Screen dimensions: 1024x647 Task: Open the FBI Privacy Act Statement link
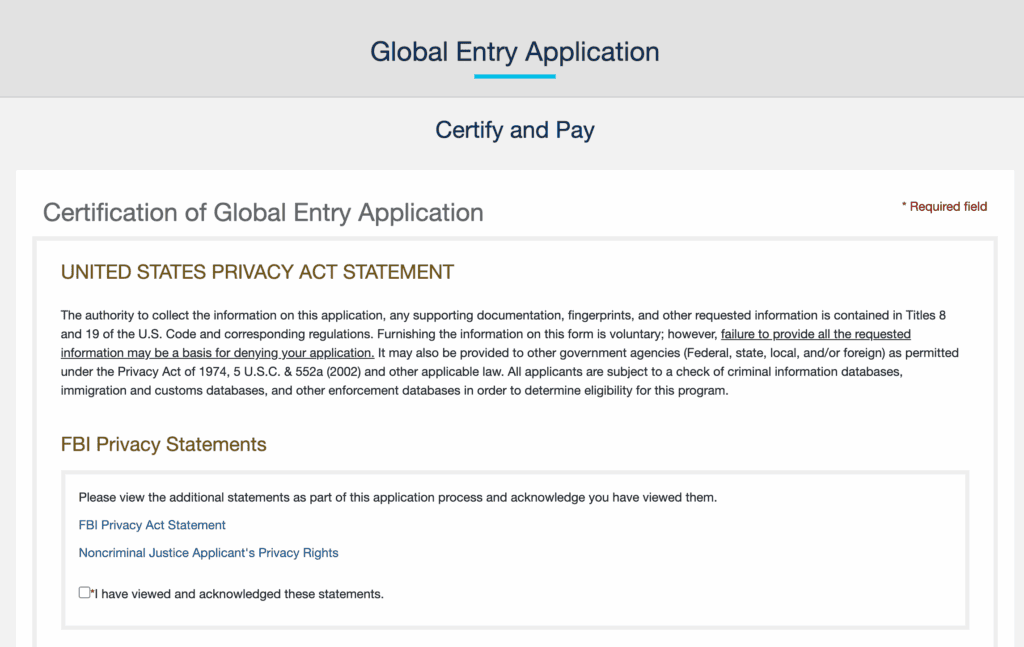[151, 524]
